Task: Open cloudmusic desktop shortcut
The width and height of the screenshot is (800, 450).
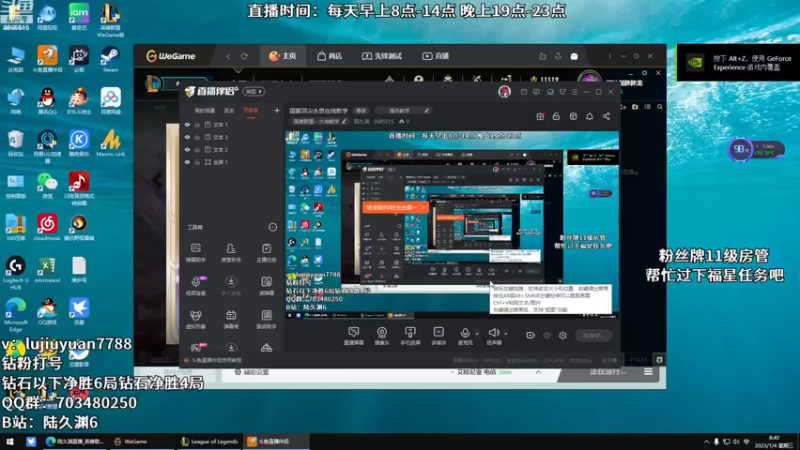Action: 47,228
